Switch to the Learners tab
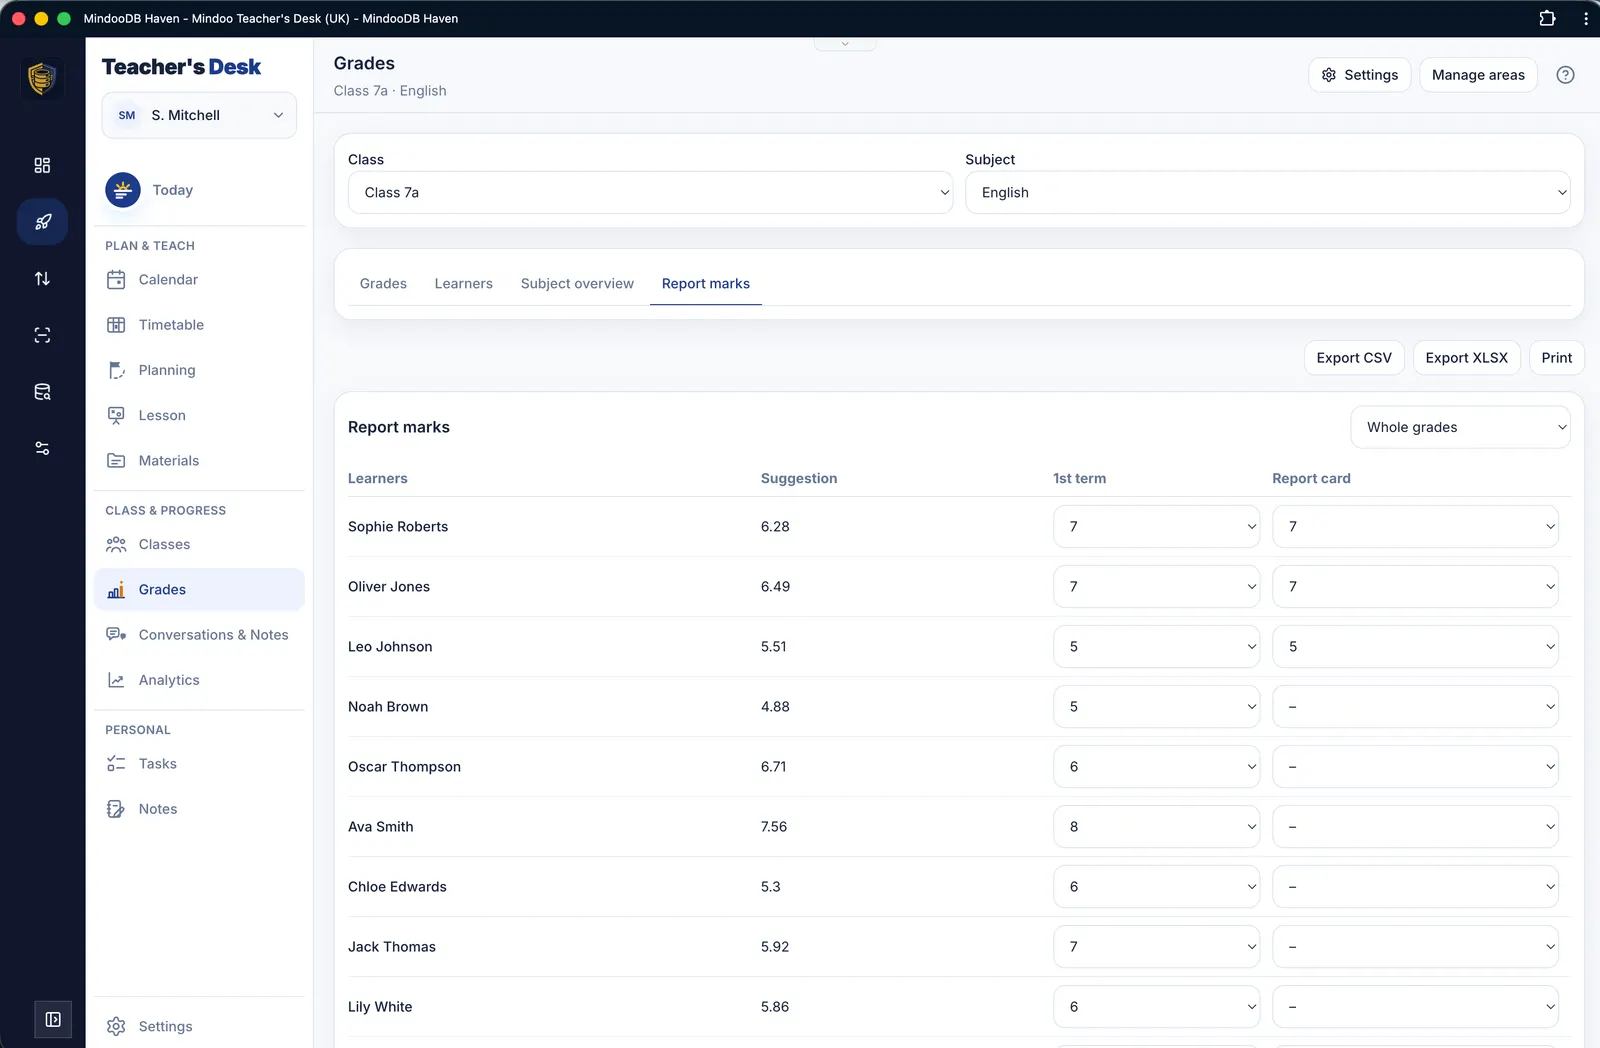1600x1048 pixels. (464, 284)
